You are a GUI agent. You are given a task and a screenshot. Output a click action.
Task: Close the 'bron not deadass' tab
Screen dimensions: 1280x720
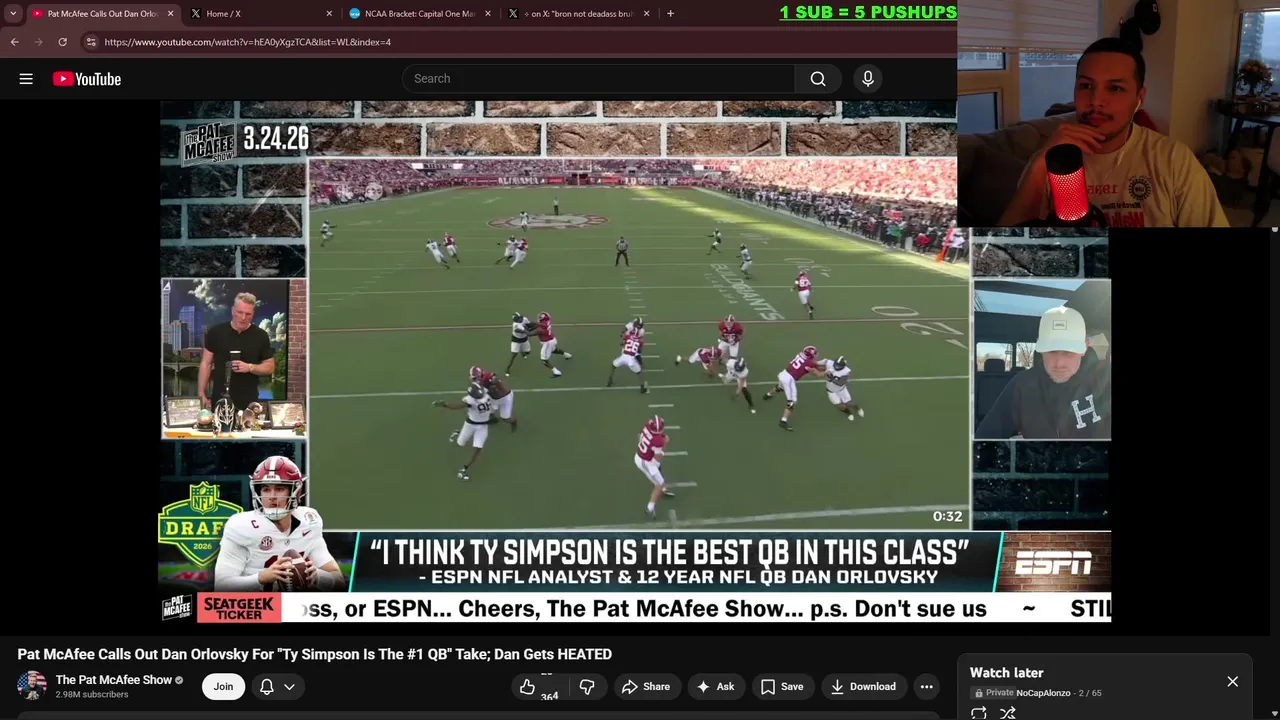[646, 14]
